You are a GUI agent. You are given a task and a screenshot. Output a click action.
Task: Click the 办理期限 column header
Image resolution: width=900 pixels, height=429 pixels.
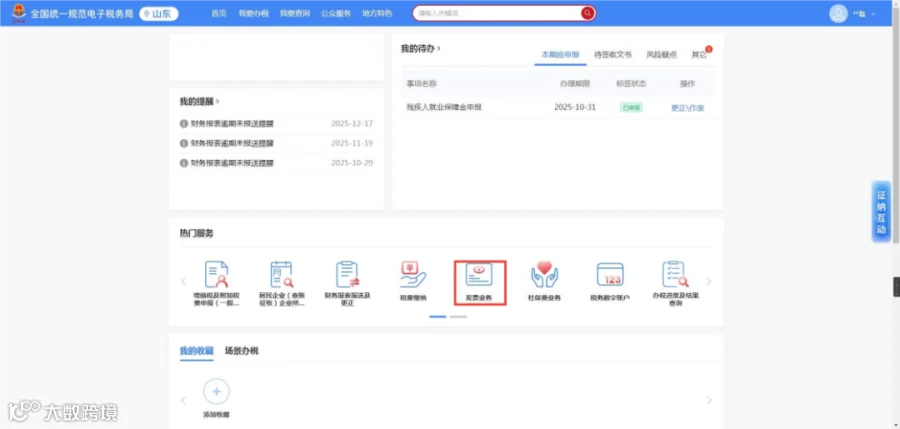tap(575, 84)
